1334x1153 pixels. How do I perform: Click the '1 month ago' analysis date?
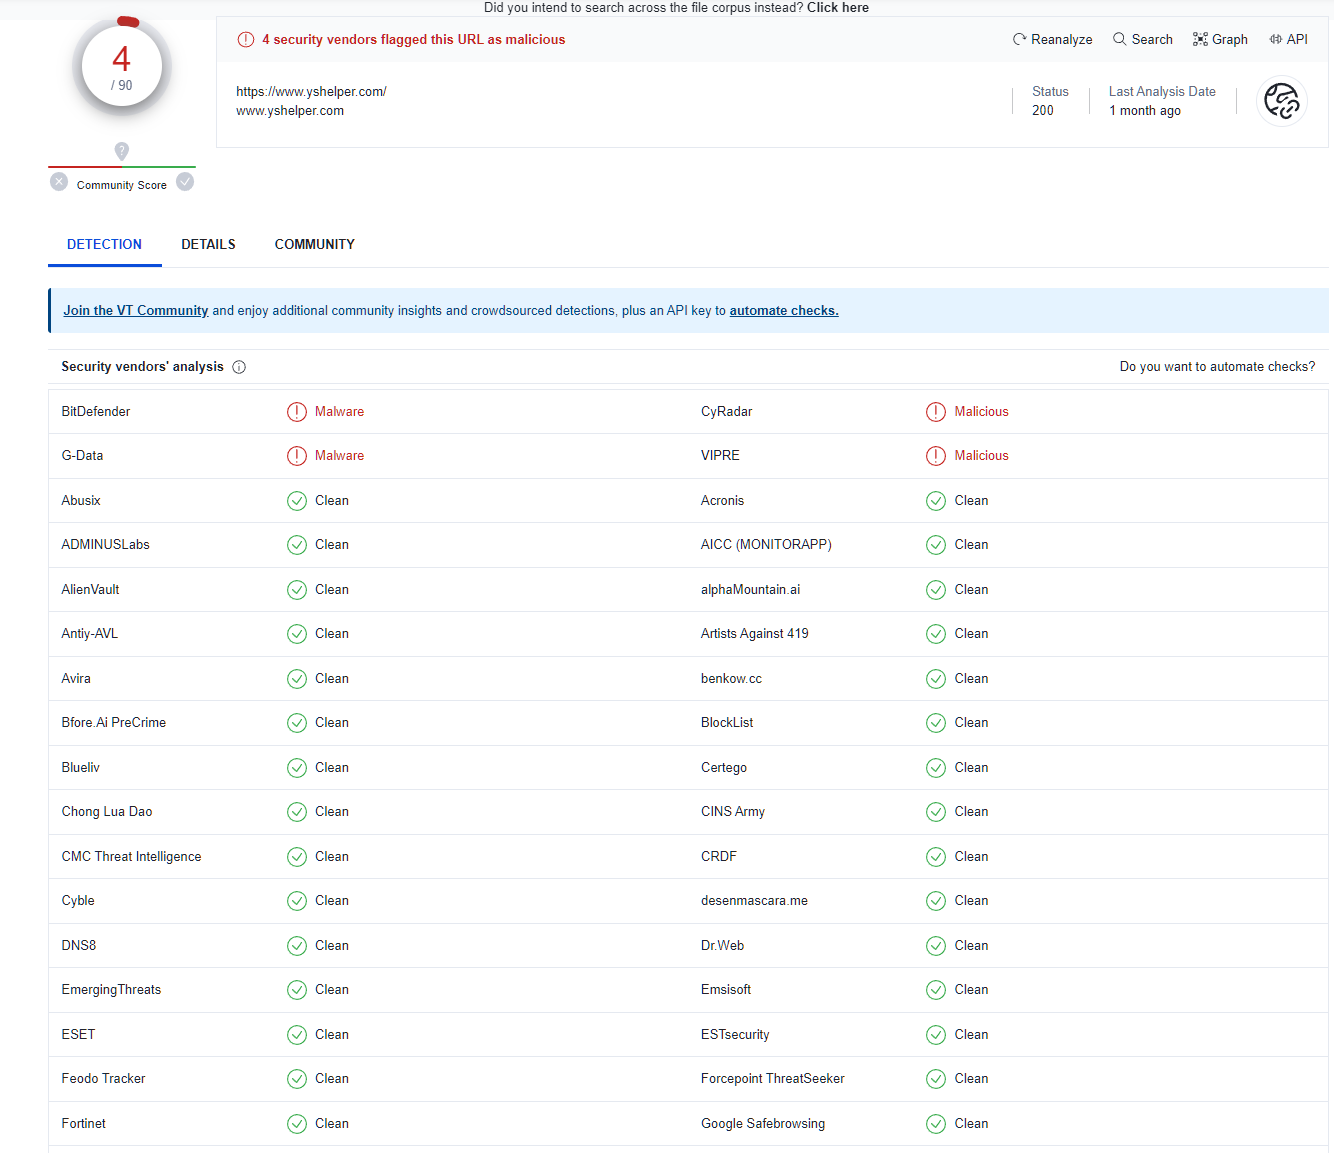1145,111
